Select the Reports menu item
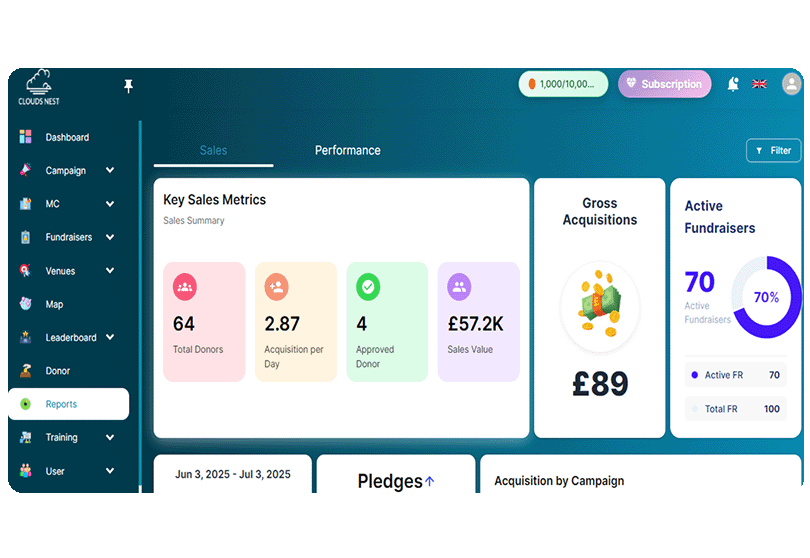Image resolution: width=810 pixels, height=558 pixels. pyautogui.click(x=68, y=404)
